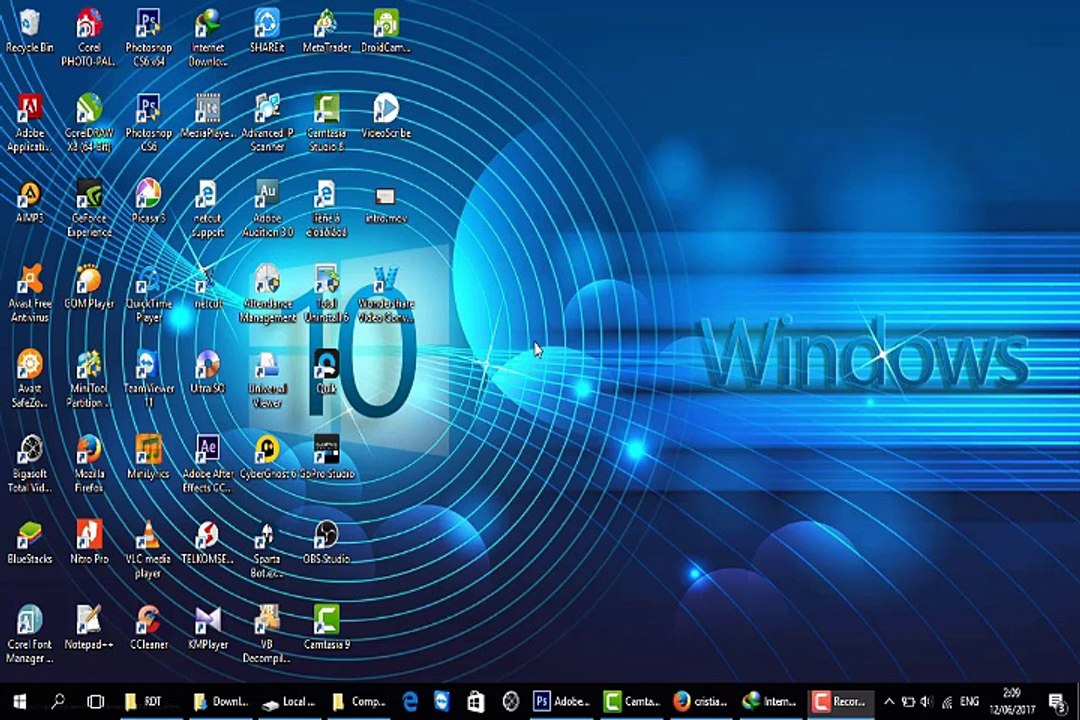Click the Picasa 3 desktop icon
The image size is (1080, 720).
tap(148, 201)
